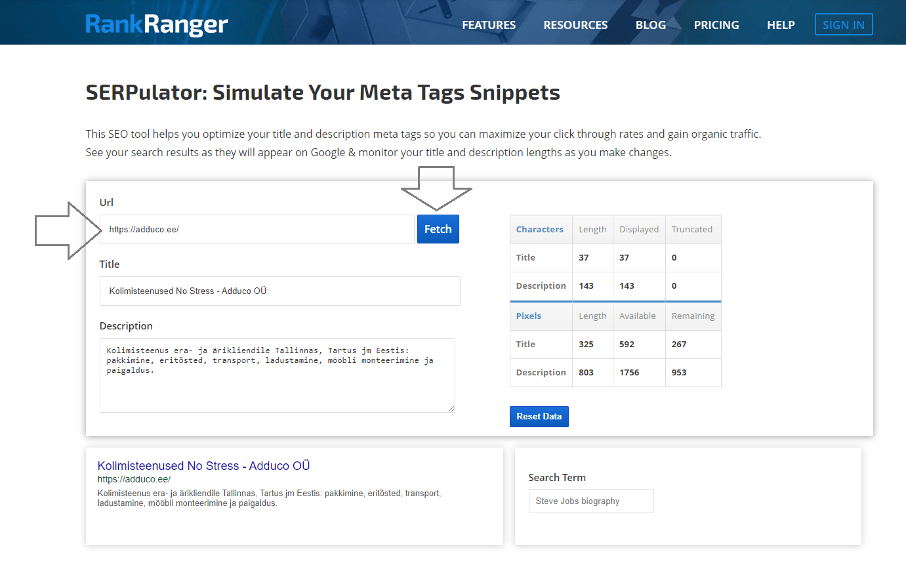This screenshot has width=906, height=570.
Task: Select the Title pixels remaining value 267
Action: 679,344
